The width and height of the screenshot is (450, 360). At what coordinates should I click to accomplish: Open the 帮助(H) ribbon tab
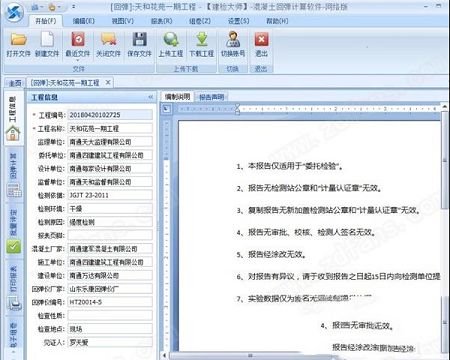pos(277,21)
